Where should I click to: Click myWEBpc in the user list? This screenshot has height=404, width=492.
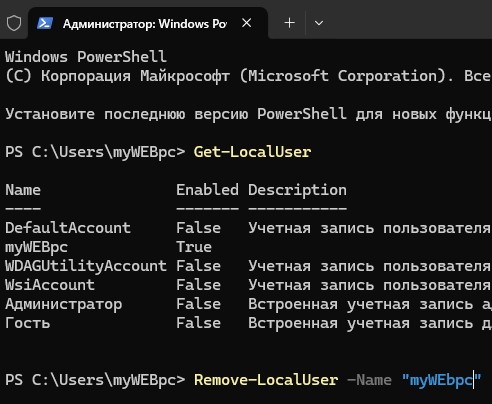point(36,247)
